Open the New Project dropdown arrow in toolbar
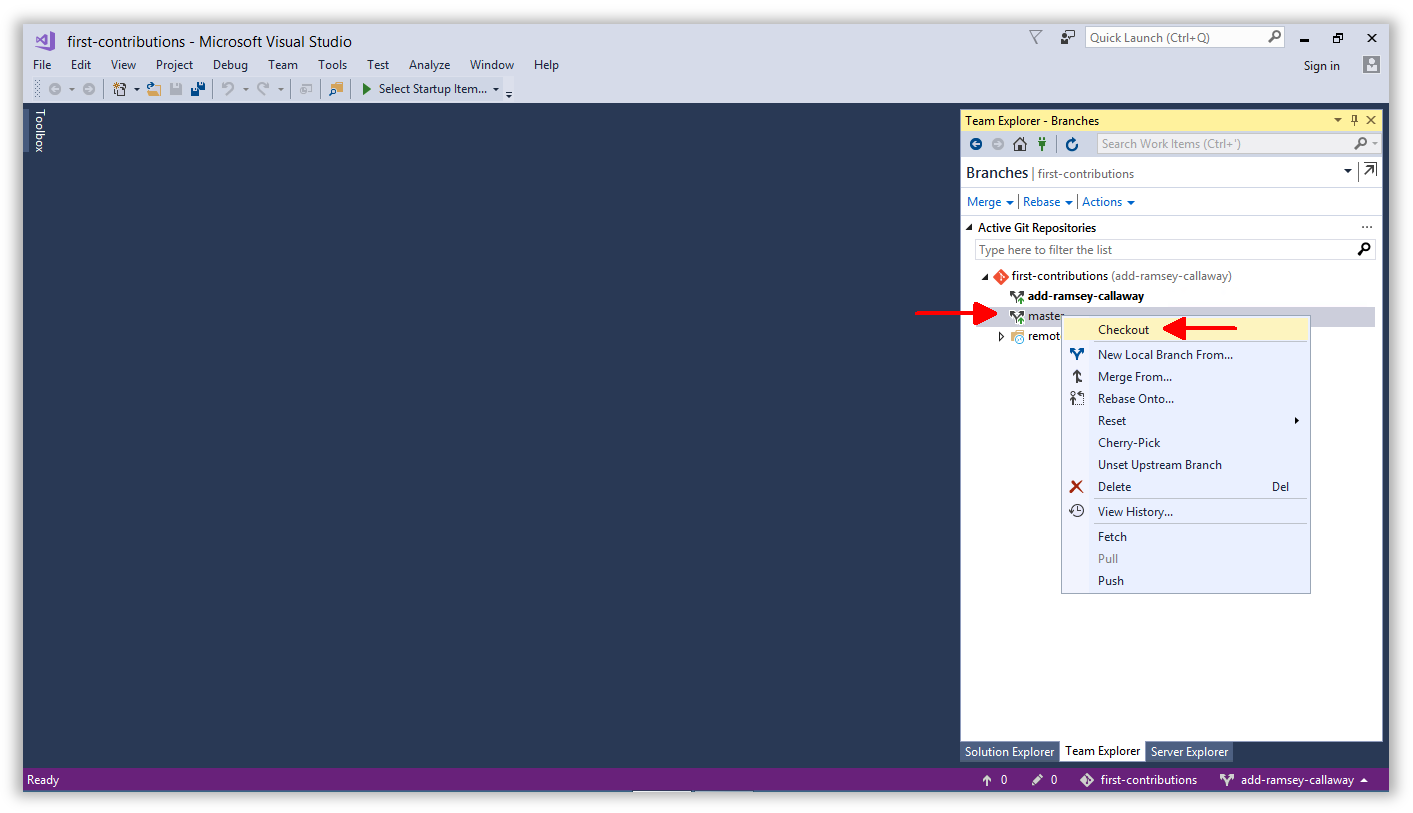The width and height of the screenshot is (1413, 813). (137, 89)
